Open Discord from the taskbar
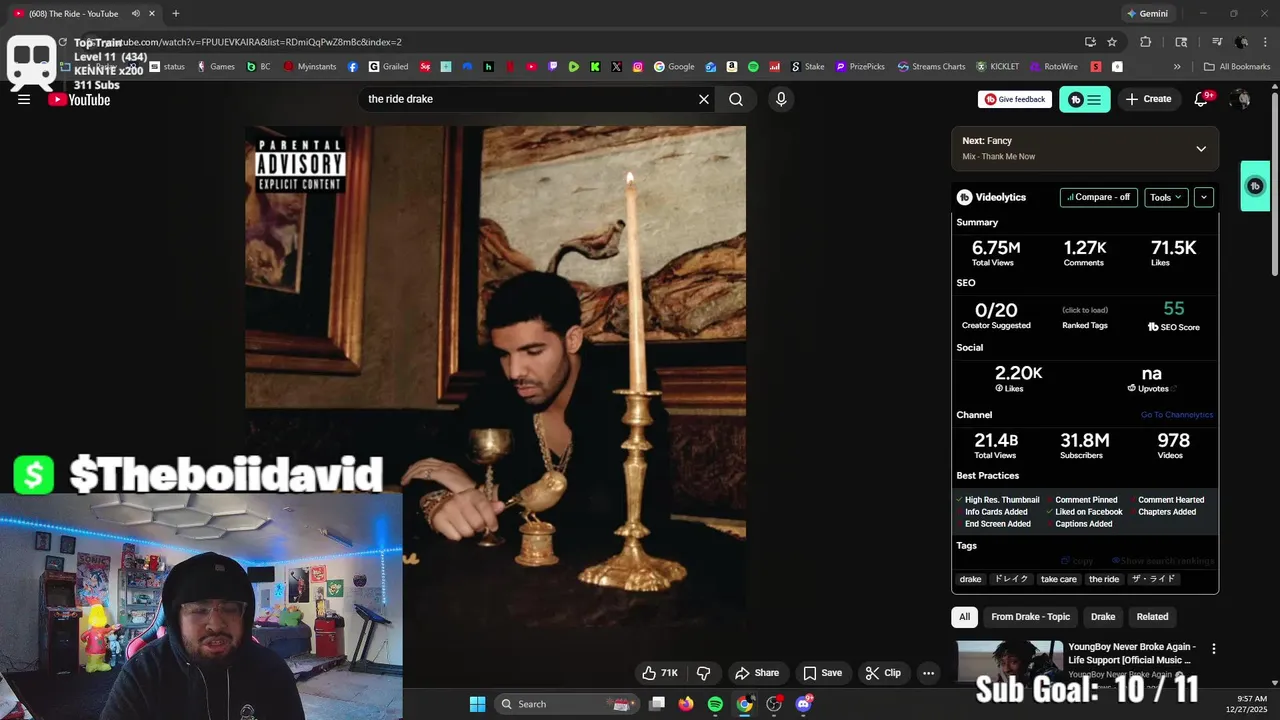Screen dimensions: 1280x720 pyautogui.click(x=803, y=704)
